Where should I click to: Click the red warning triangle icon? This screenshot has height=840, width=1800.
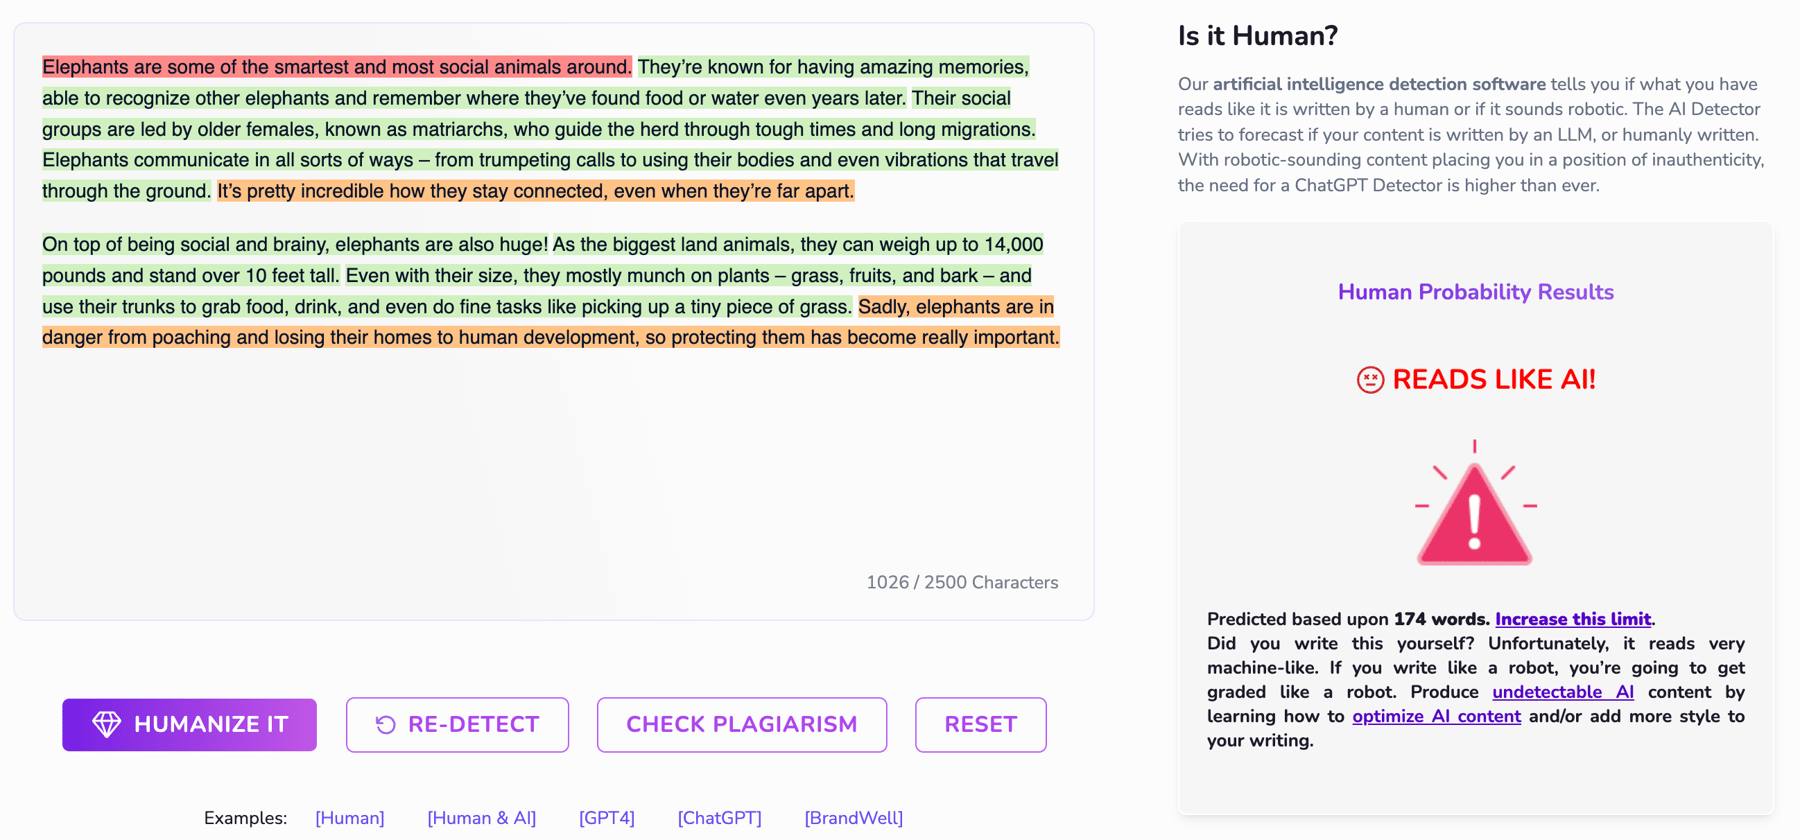point(1475,503)
